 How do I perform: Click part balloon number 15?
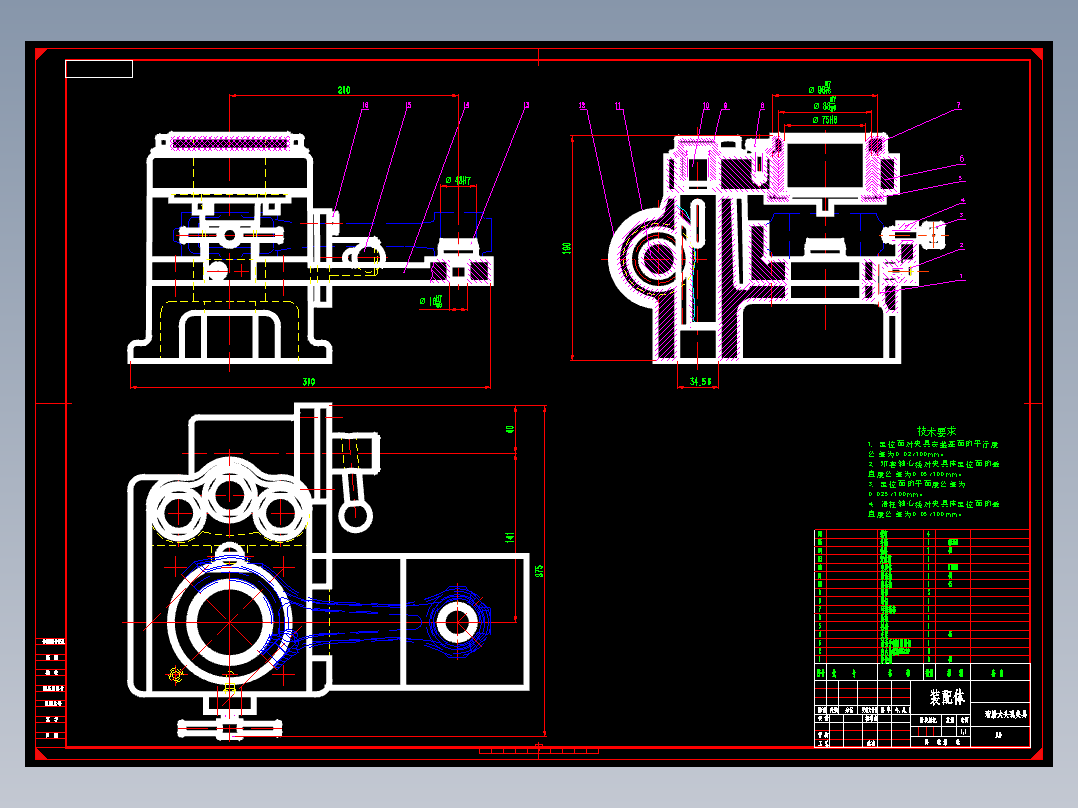[x=408, y=105]
